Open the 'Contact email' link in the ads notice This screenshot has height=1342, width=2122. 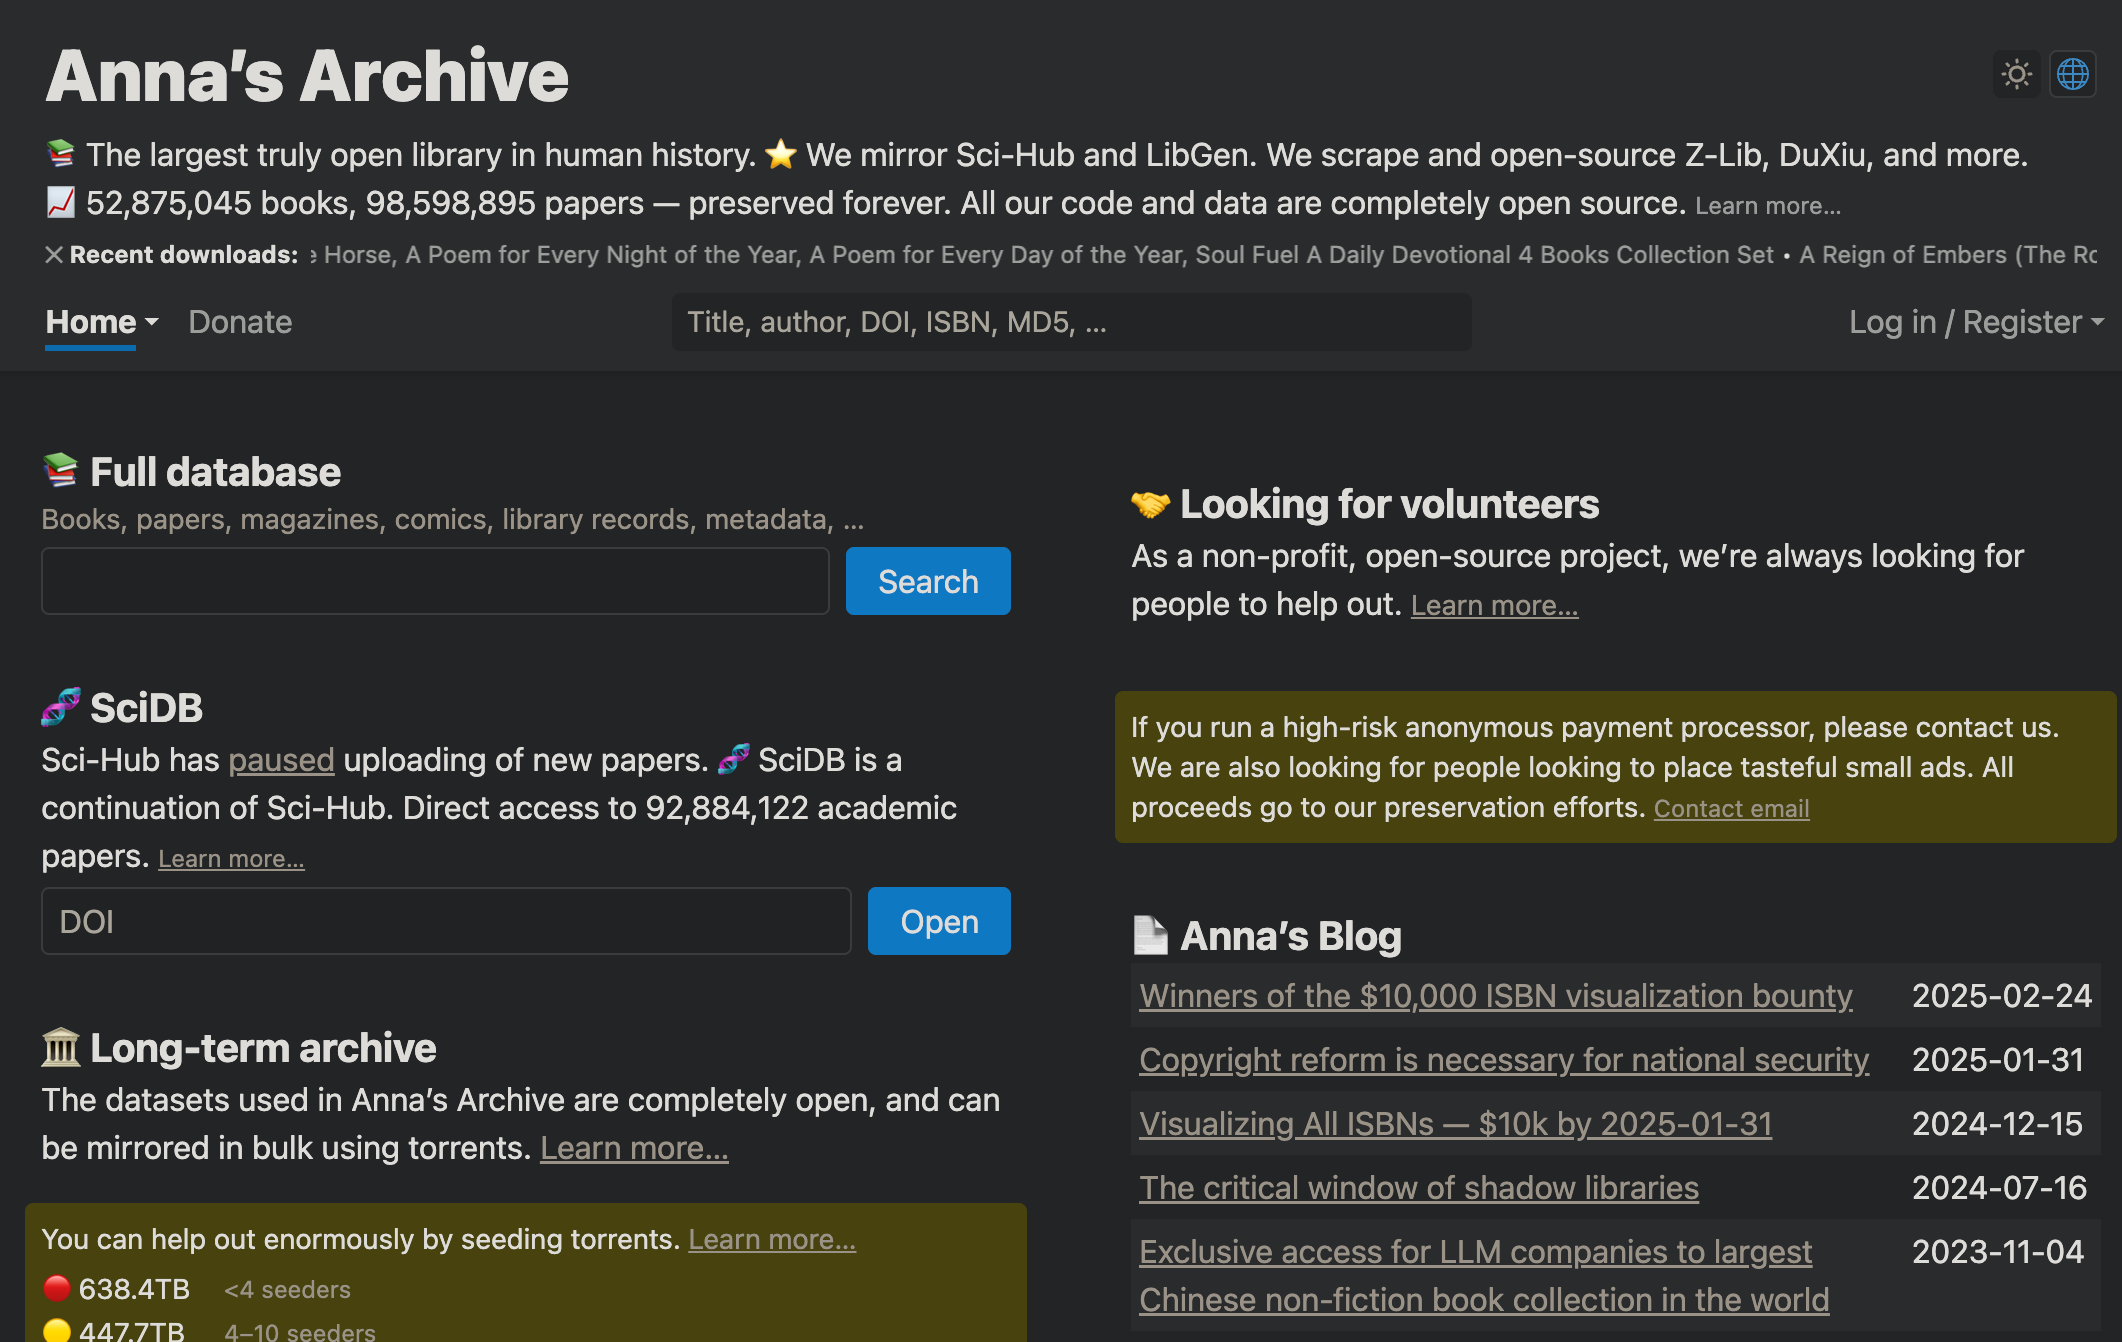1731,808
